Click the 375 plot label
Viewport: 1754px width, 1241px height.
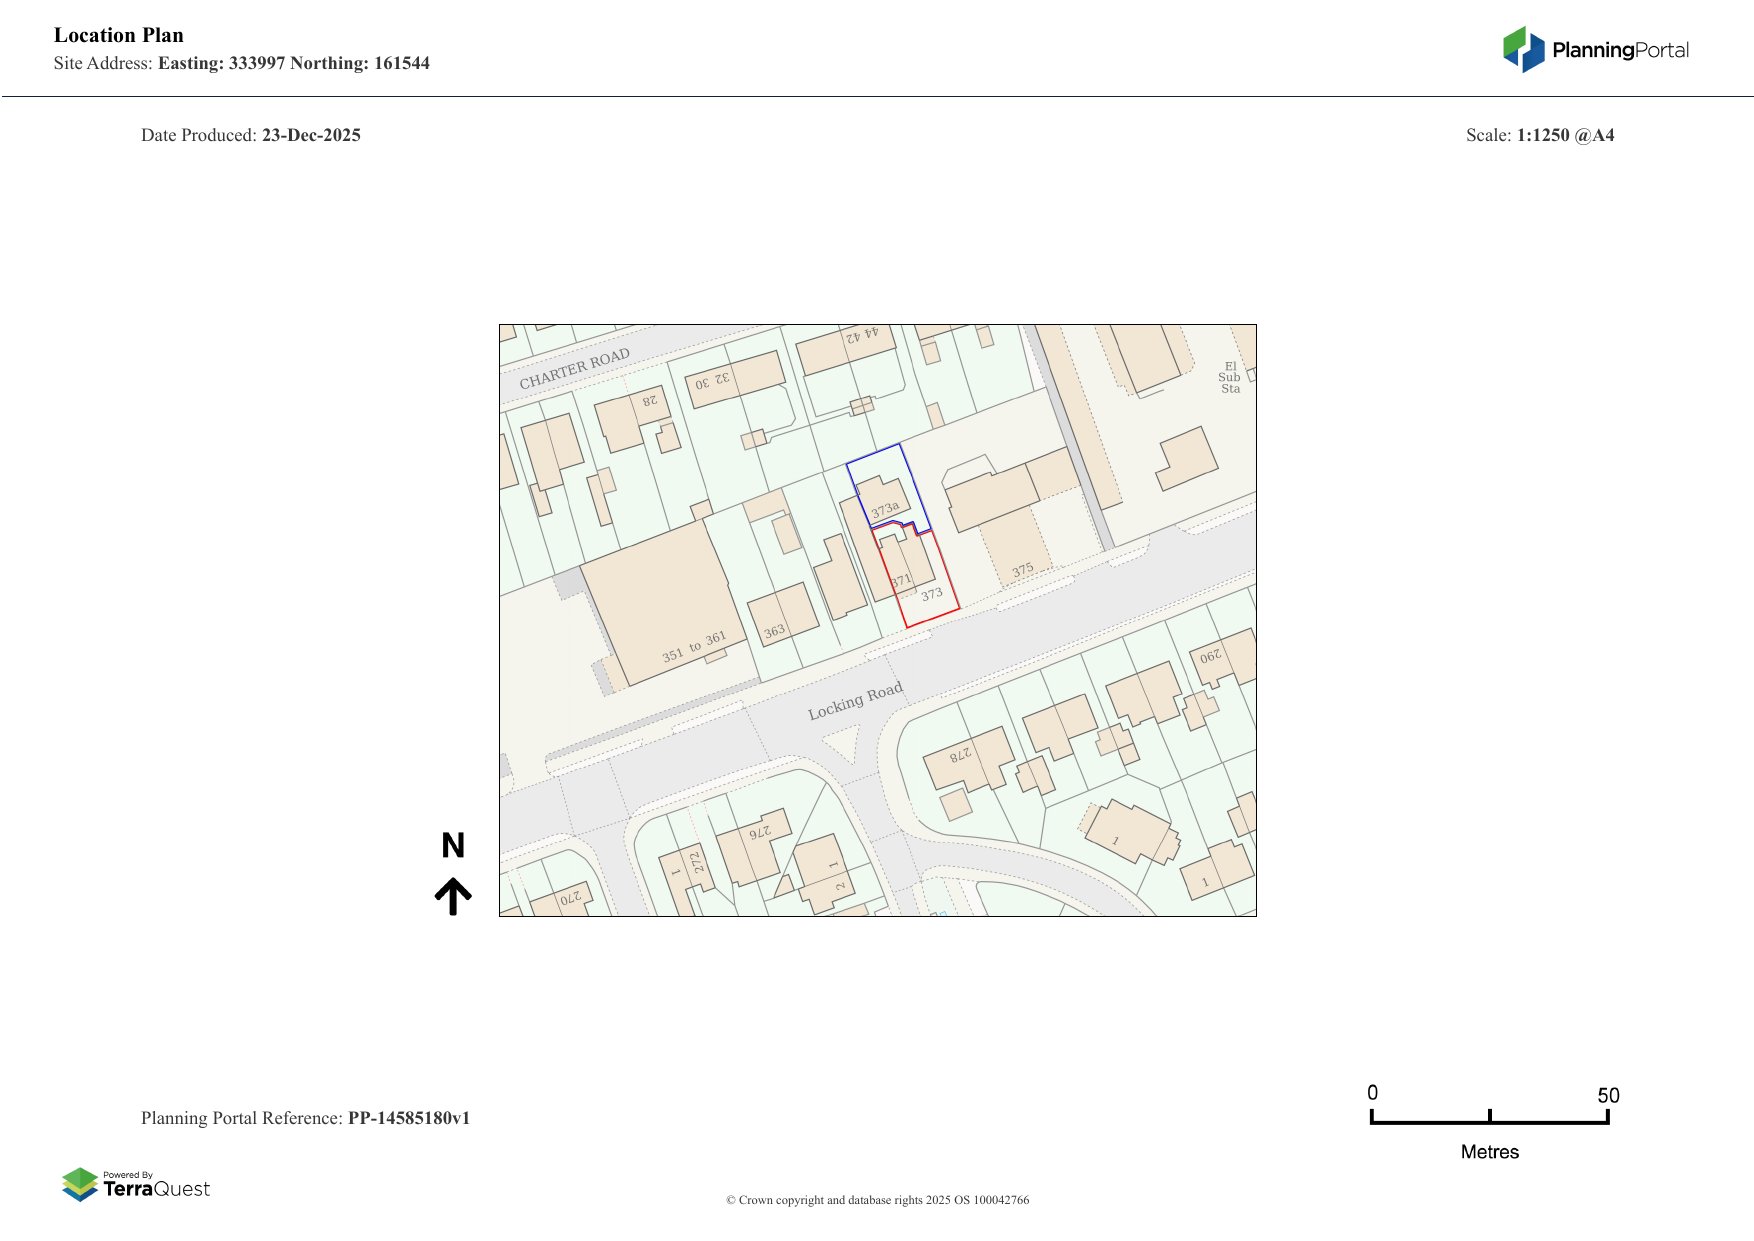coord(1022,571)
